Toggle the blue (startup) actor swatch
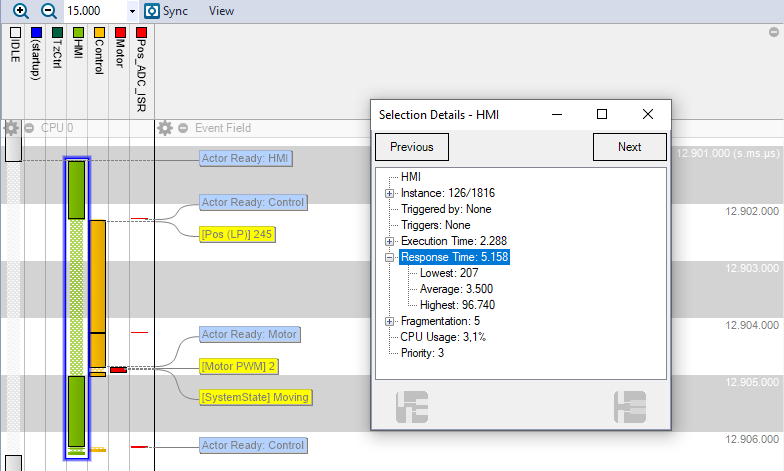This screenshot has width=784, height=471. [x=36, y=32]
